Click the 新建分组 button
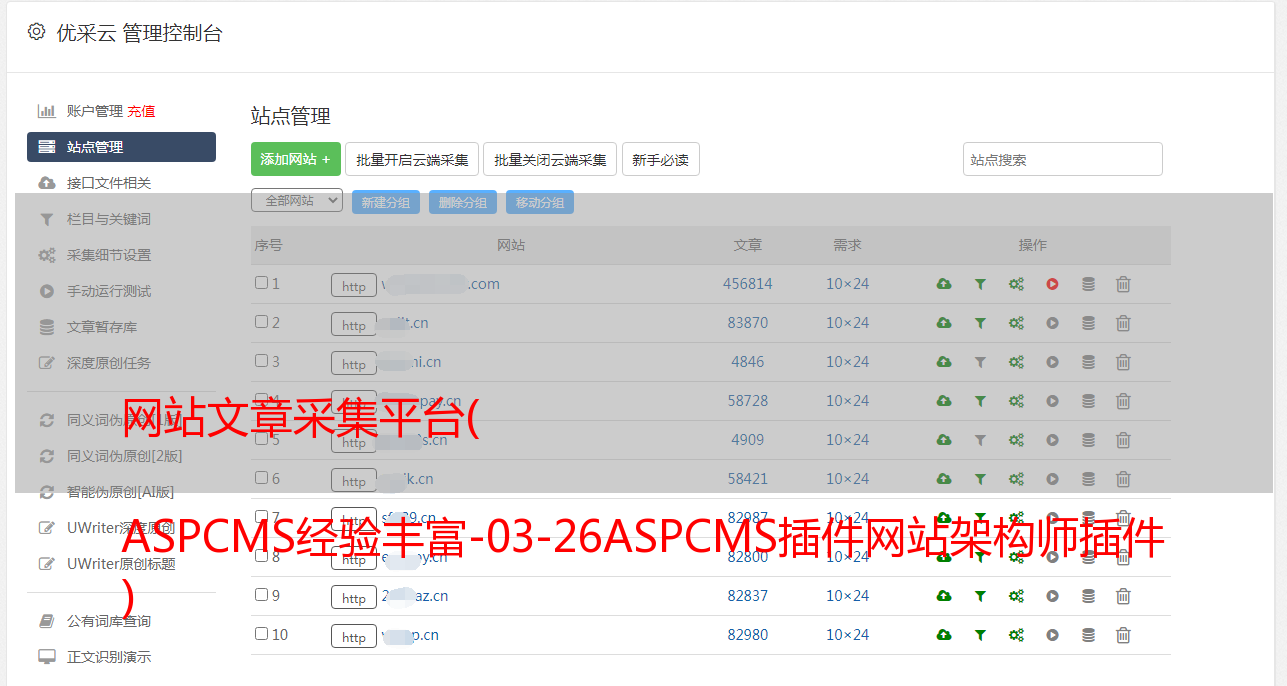 coord(386,202)
